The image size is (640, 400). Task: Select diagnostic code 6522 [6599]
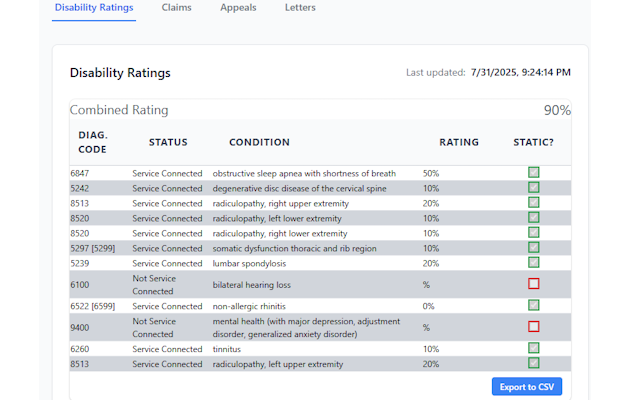click(x=93, y=307)
